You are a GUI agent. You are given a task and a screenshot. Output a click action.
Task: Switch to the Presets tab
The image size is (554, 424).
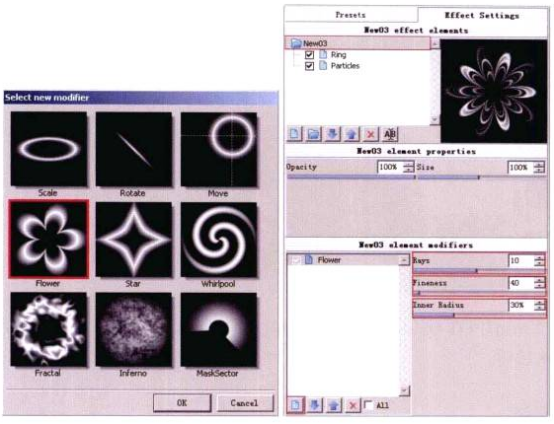pos(350,15)
